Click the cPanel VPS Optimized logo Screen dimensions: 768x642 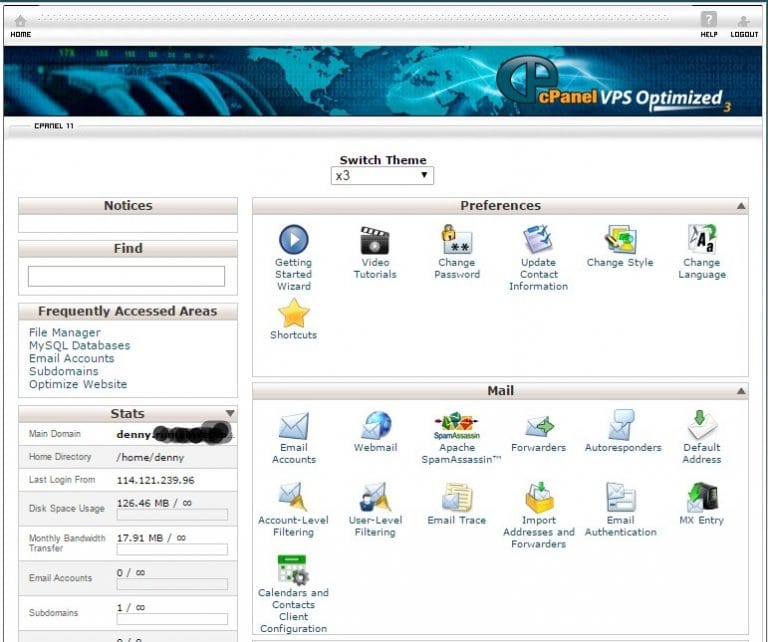point(613,83)
